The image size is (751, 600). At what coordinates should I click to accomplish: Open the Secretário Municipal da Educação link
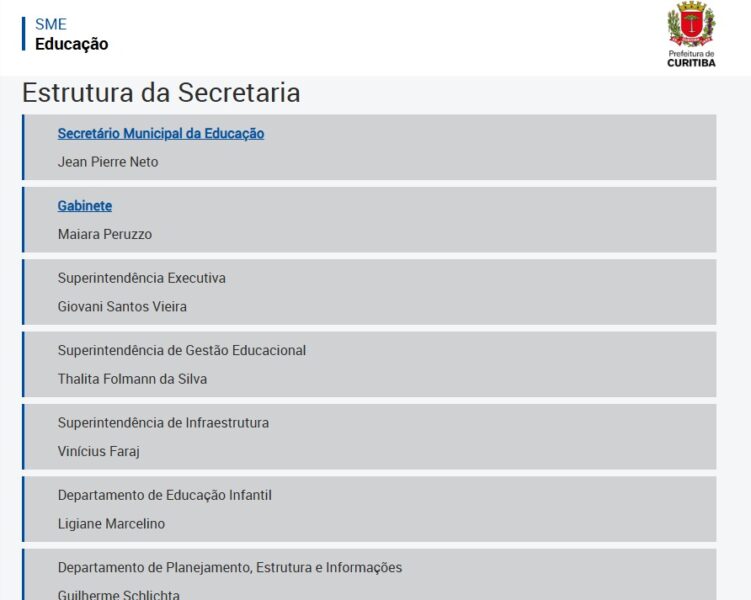click(161, 134)
